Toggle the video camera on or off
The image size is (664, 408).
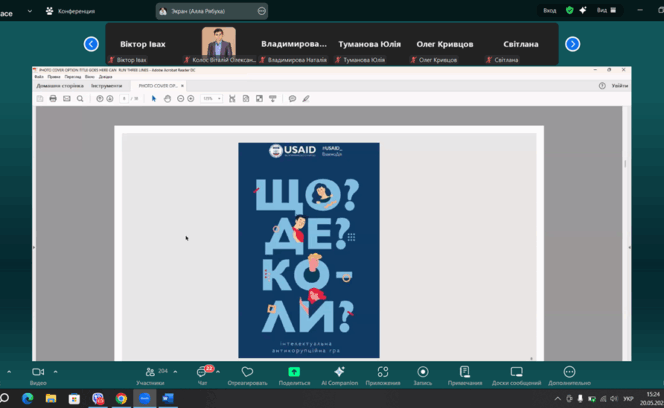coord(38,373)
